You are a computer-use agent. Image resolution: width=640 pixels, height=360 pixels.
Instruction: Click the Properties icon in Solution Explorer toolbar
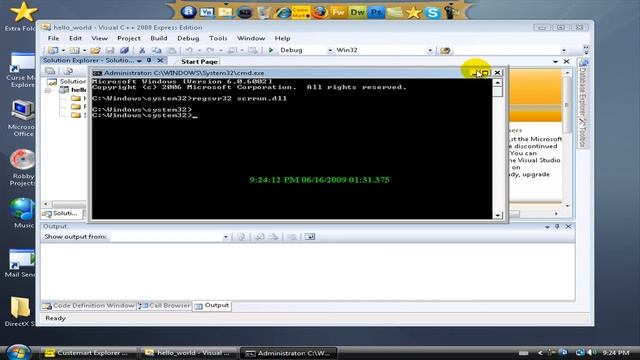(x=50, y=71)
